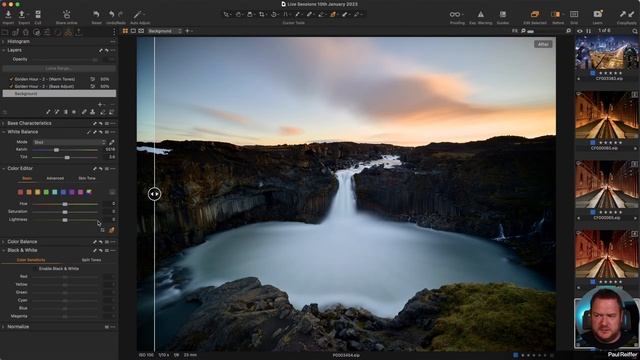Click the After label badge on the image
The height and width of the screenshot is (360, 640).
(543, 44)
